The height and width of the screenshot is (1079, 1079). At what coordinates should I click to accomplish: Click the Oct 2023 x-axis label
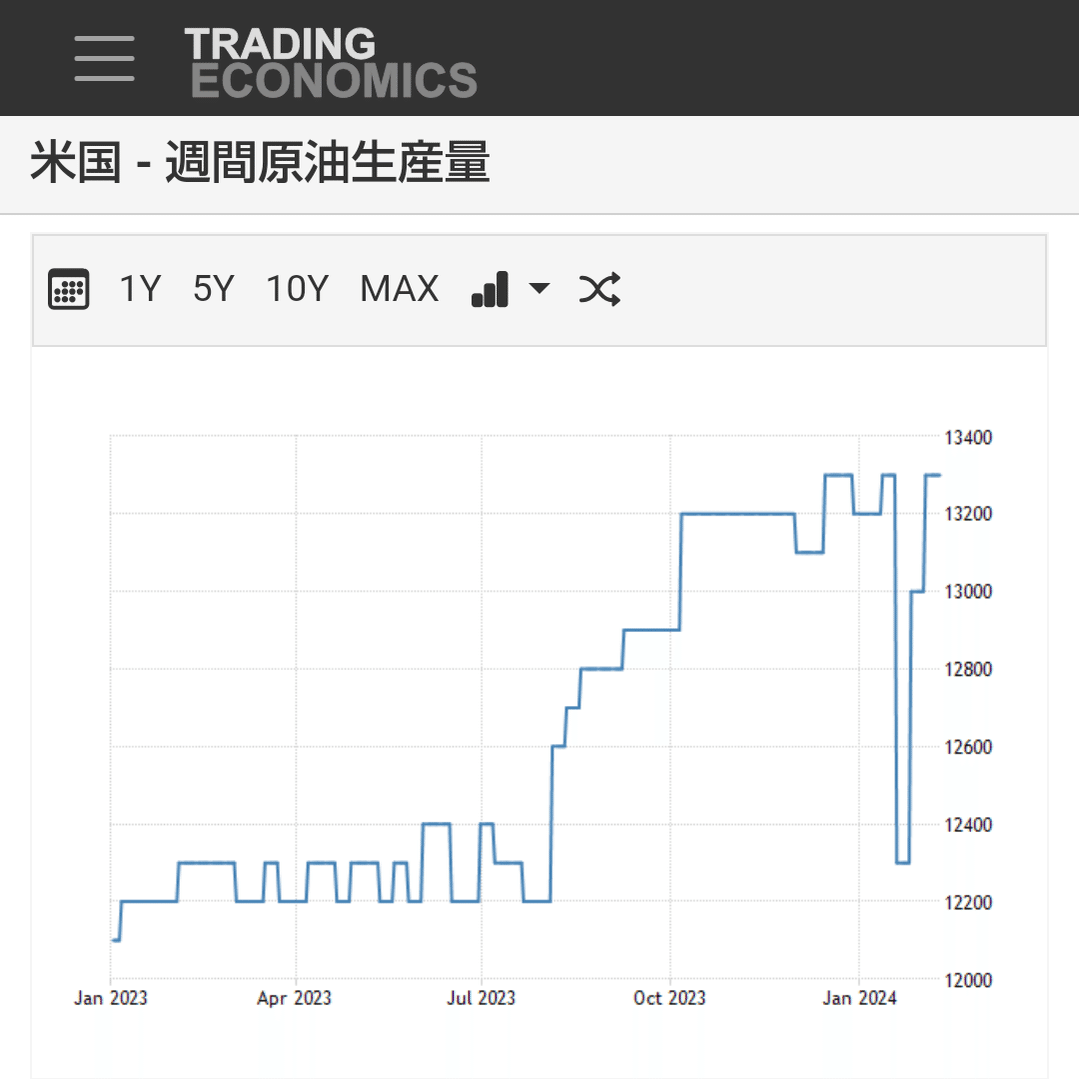click(x=670, y=998)
